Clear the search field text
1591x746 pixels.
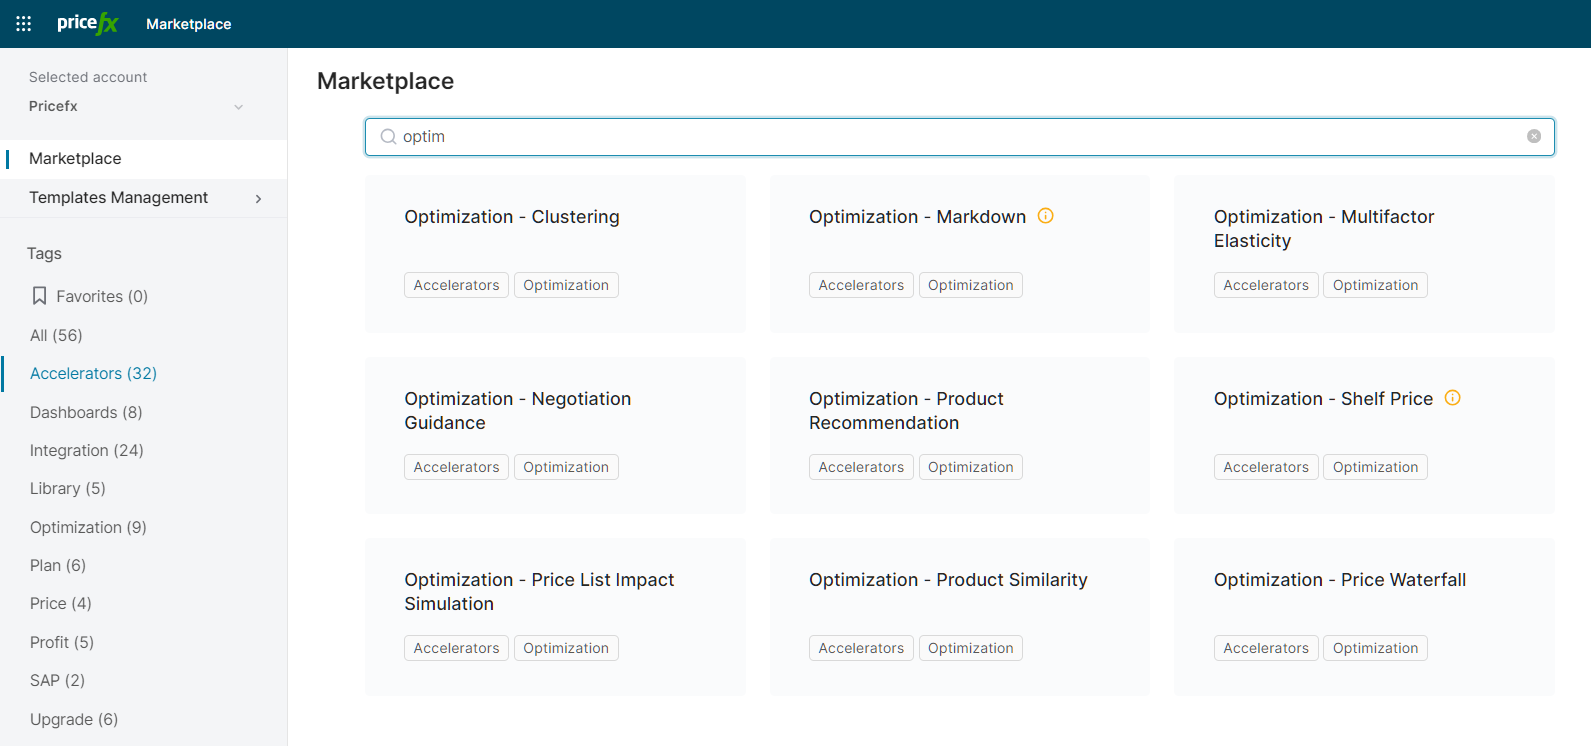coord(1533,136)
